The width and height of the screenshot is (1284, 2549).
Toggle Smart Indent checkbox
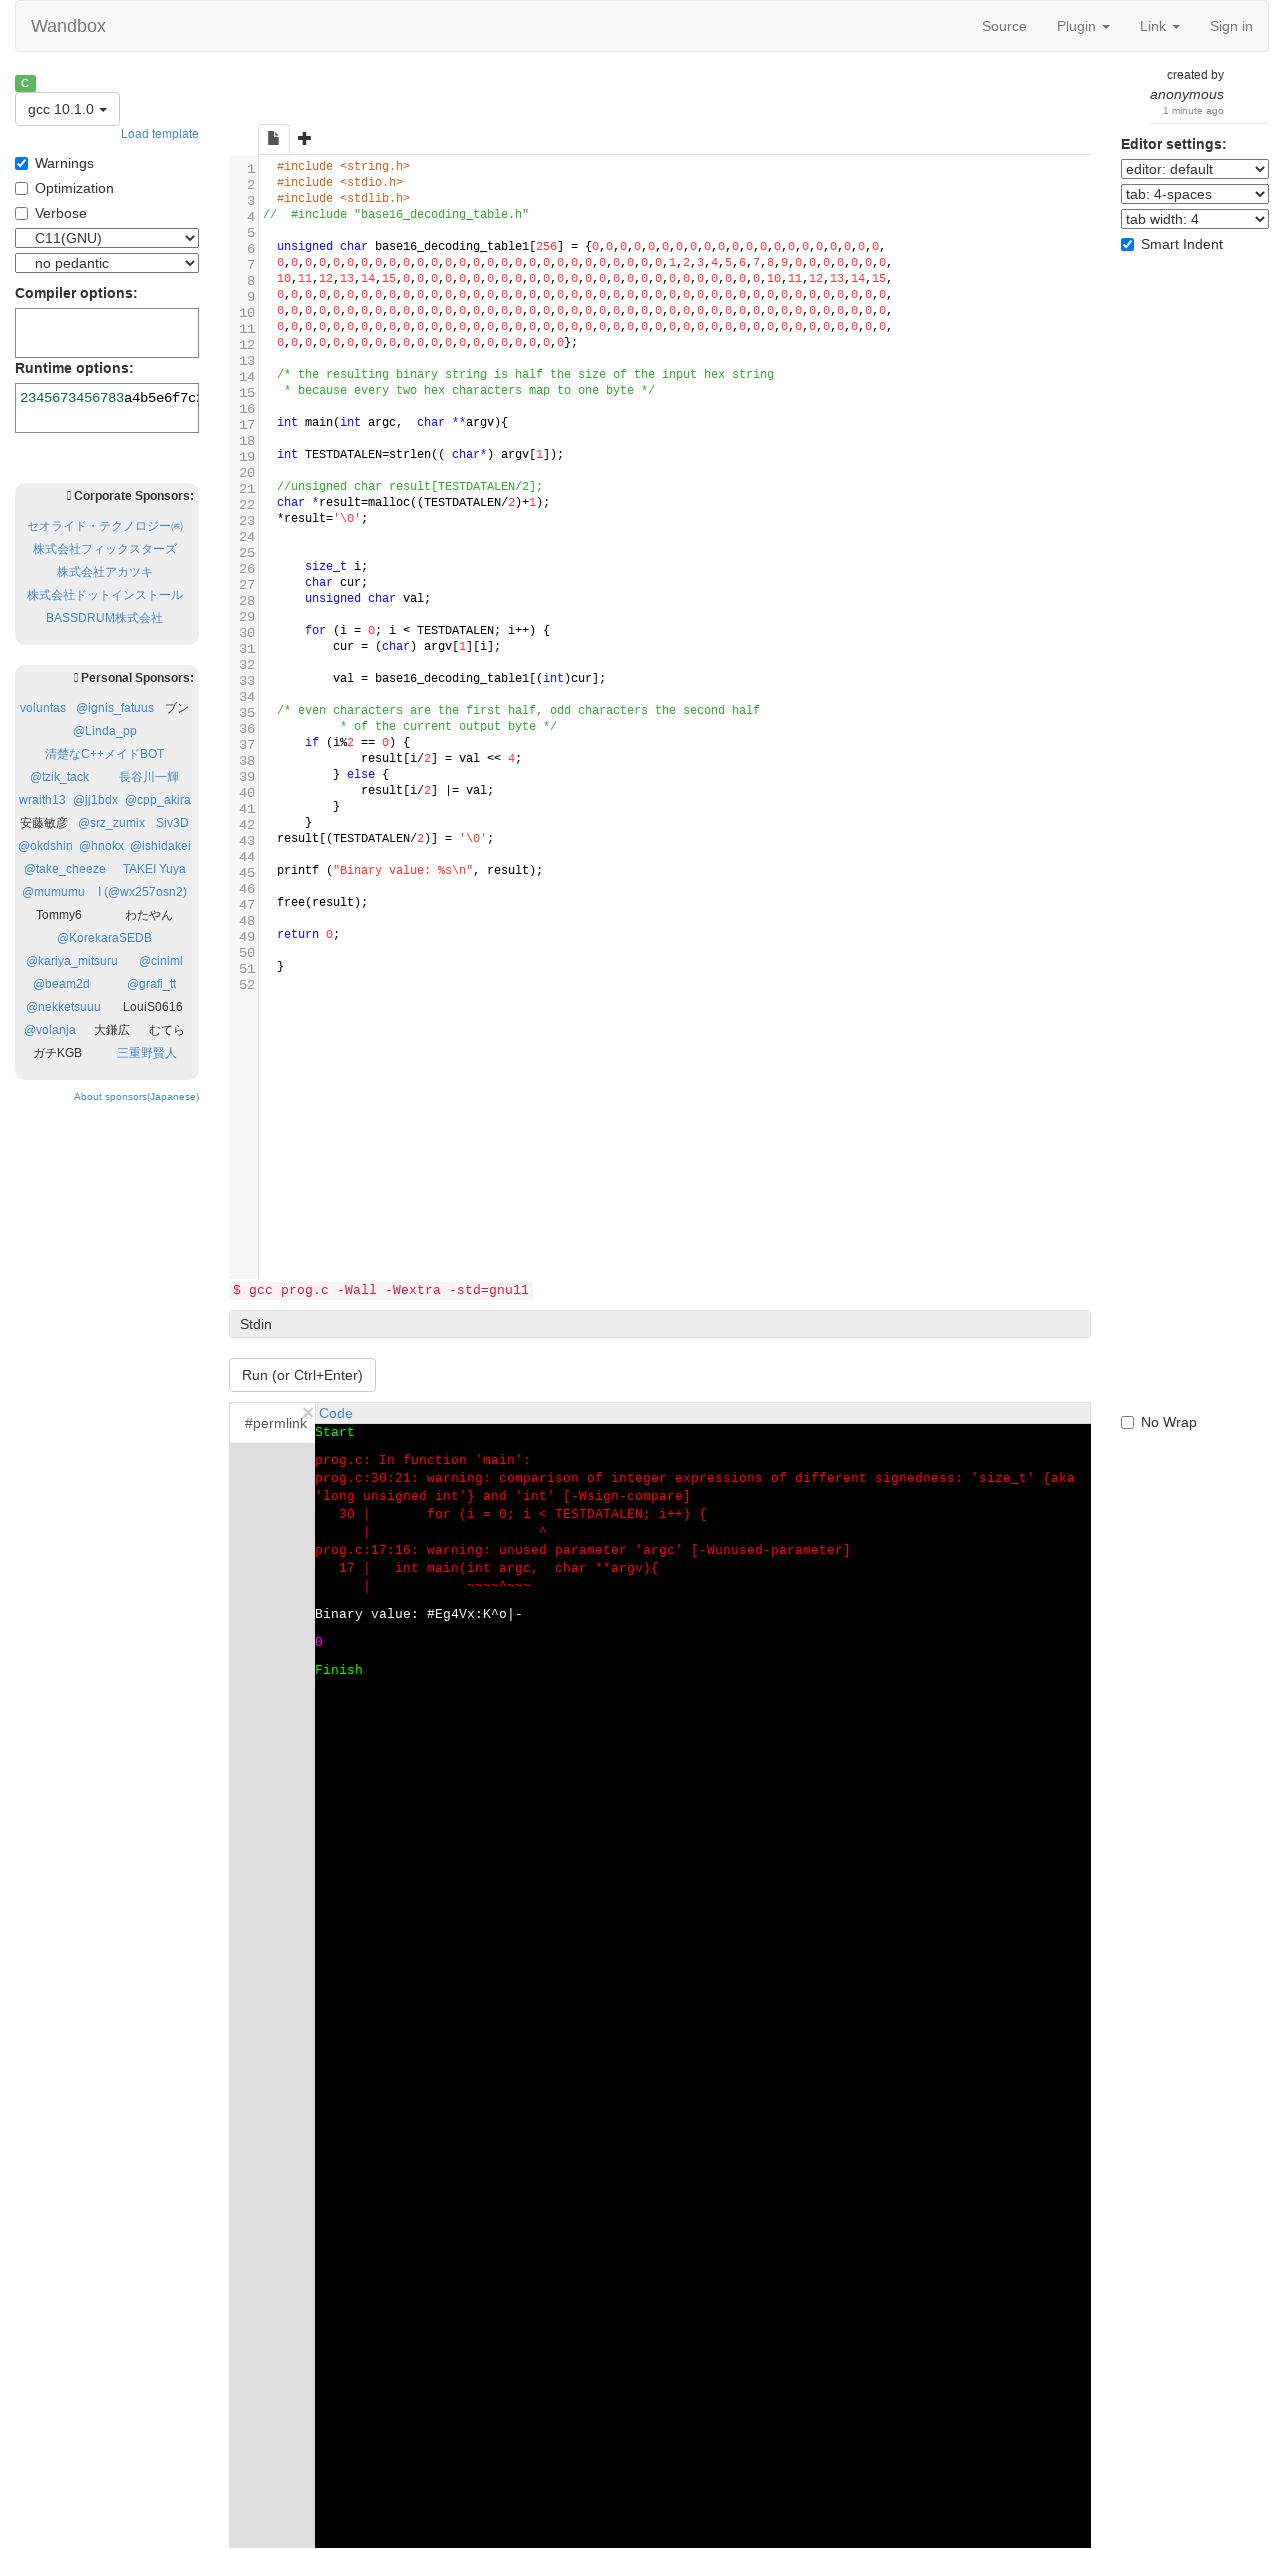pyautogui.click(x=1127, y=244)
